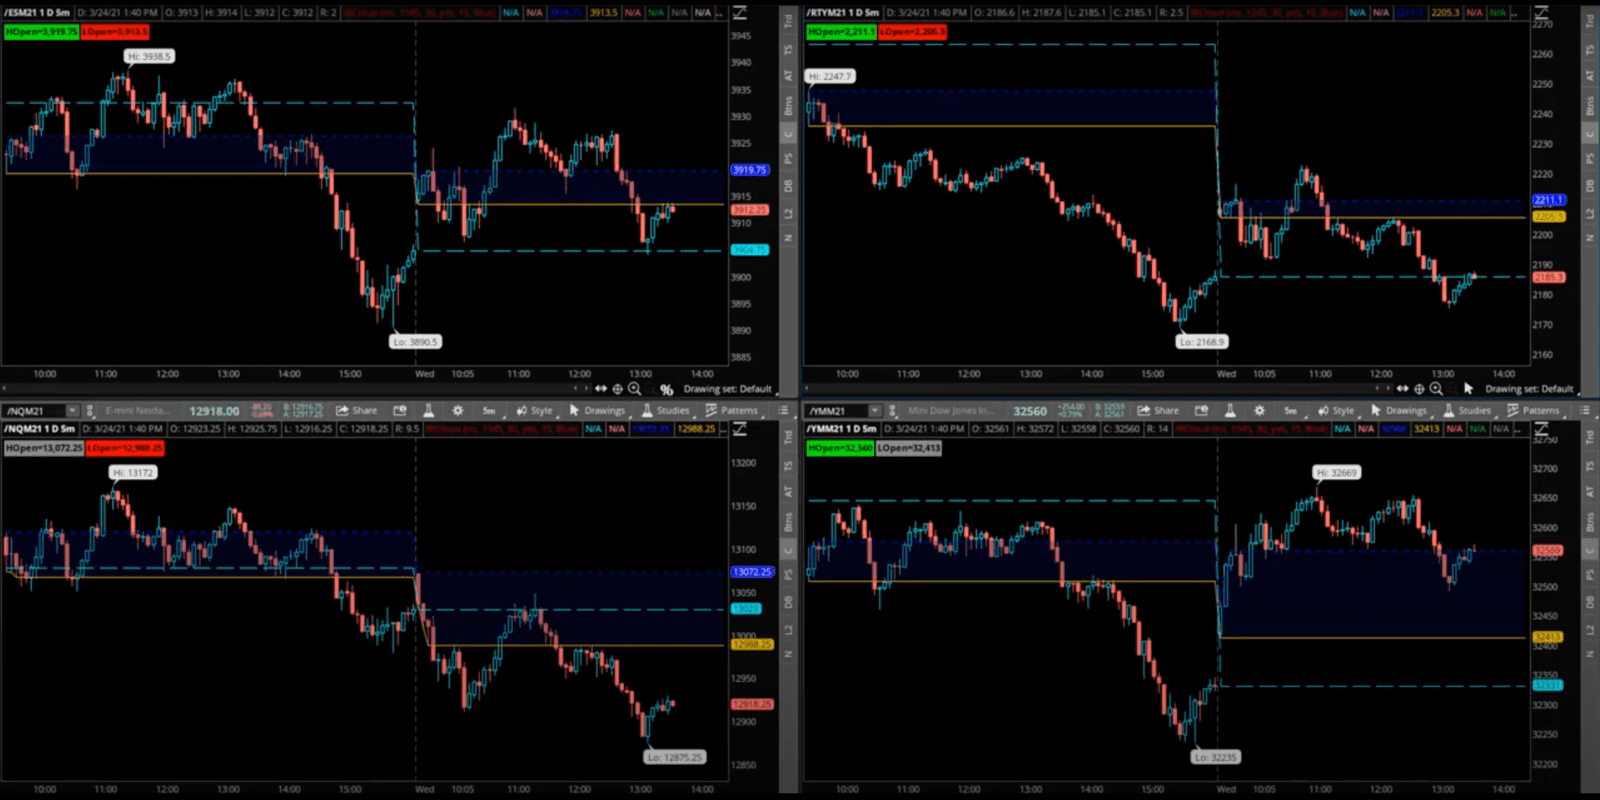1600x800 pixels.
Task: Toggle Btns side panel on /RTYM21 chart
Action: [x=1590, y=105]
